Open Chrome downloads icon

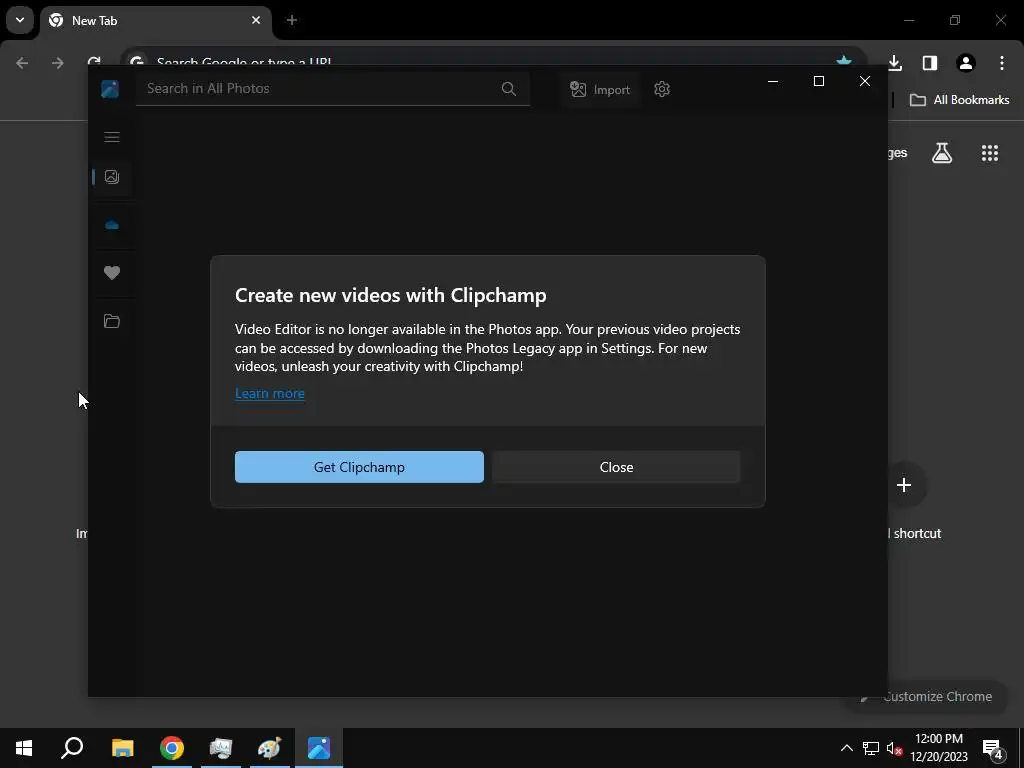pos(895,63)
